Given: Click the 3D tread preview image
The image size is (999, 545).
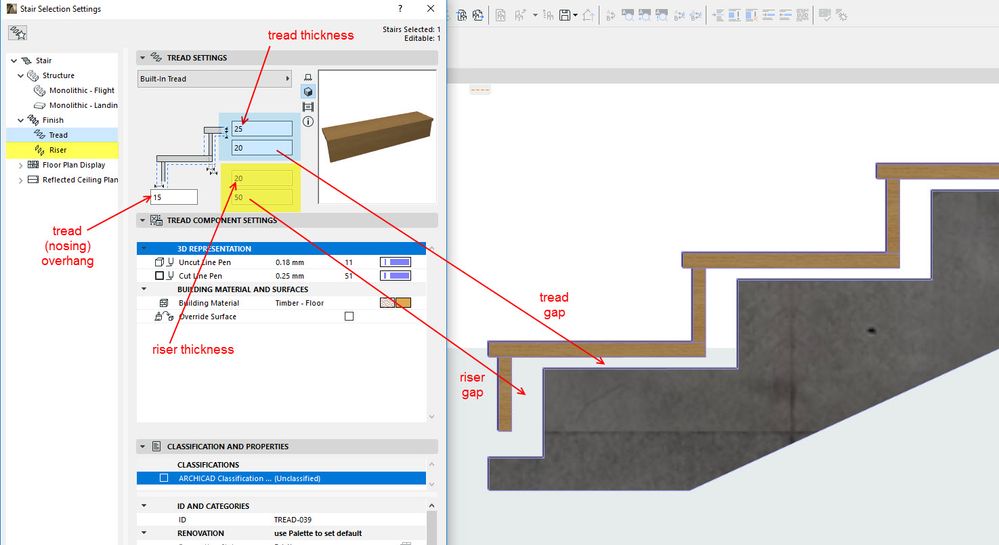Looking at the screenshot, I should pyautogui.click(x=377, y=136).
